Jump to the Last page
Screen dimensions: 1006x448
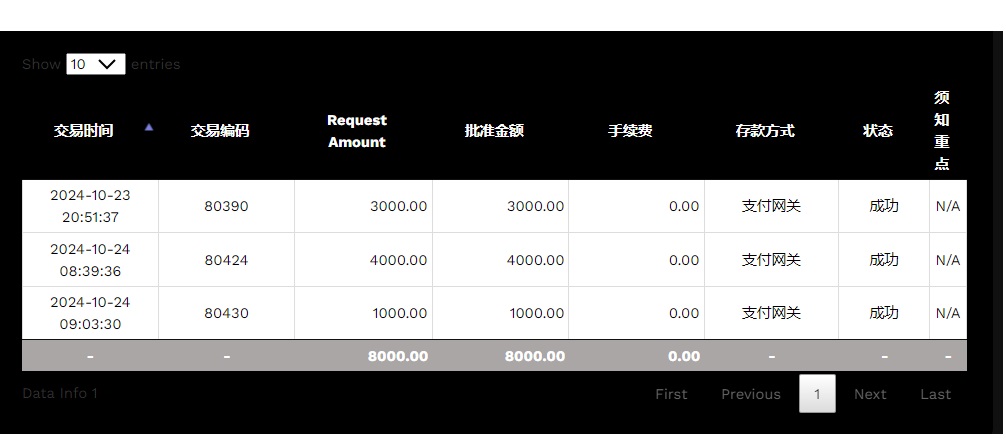936,394
